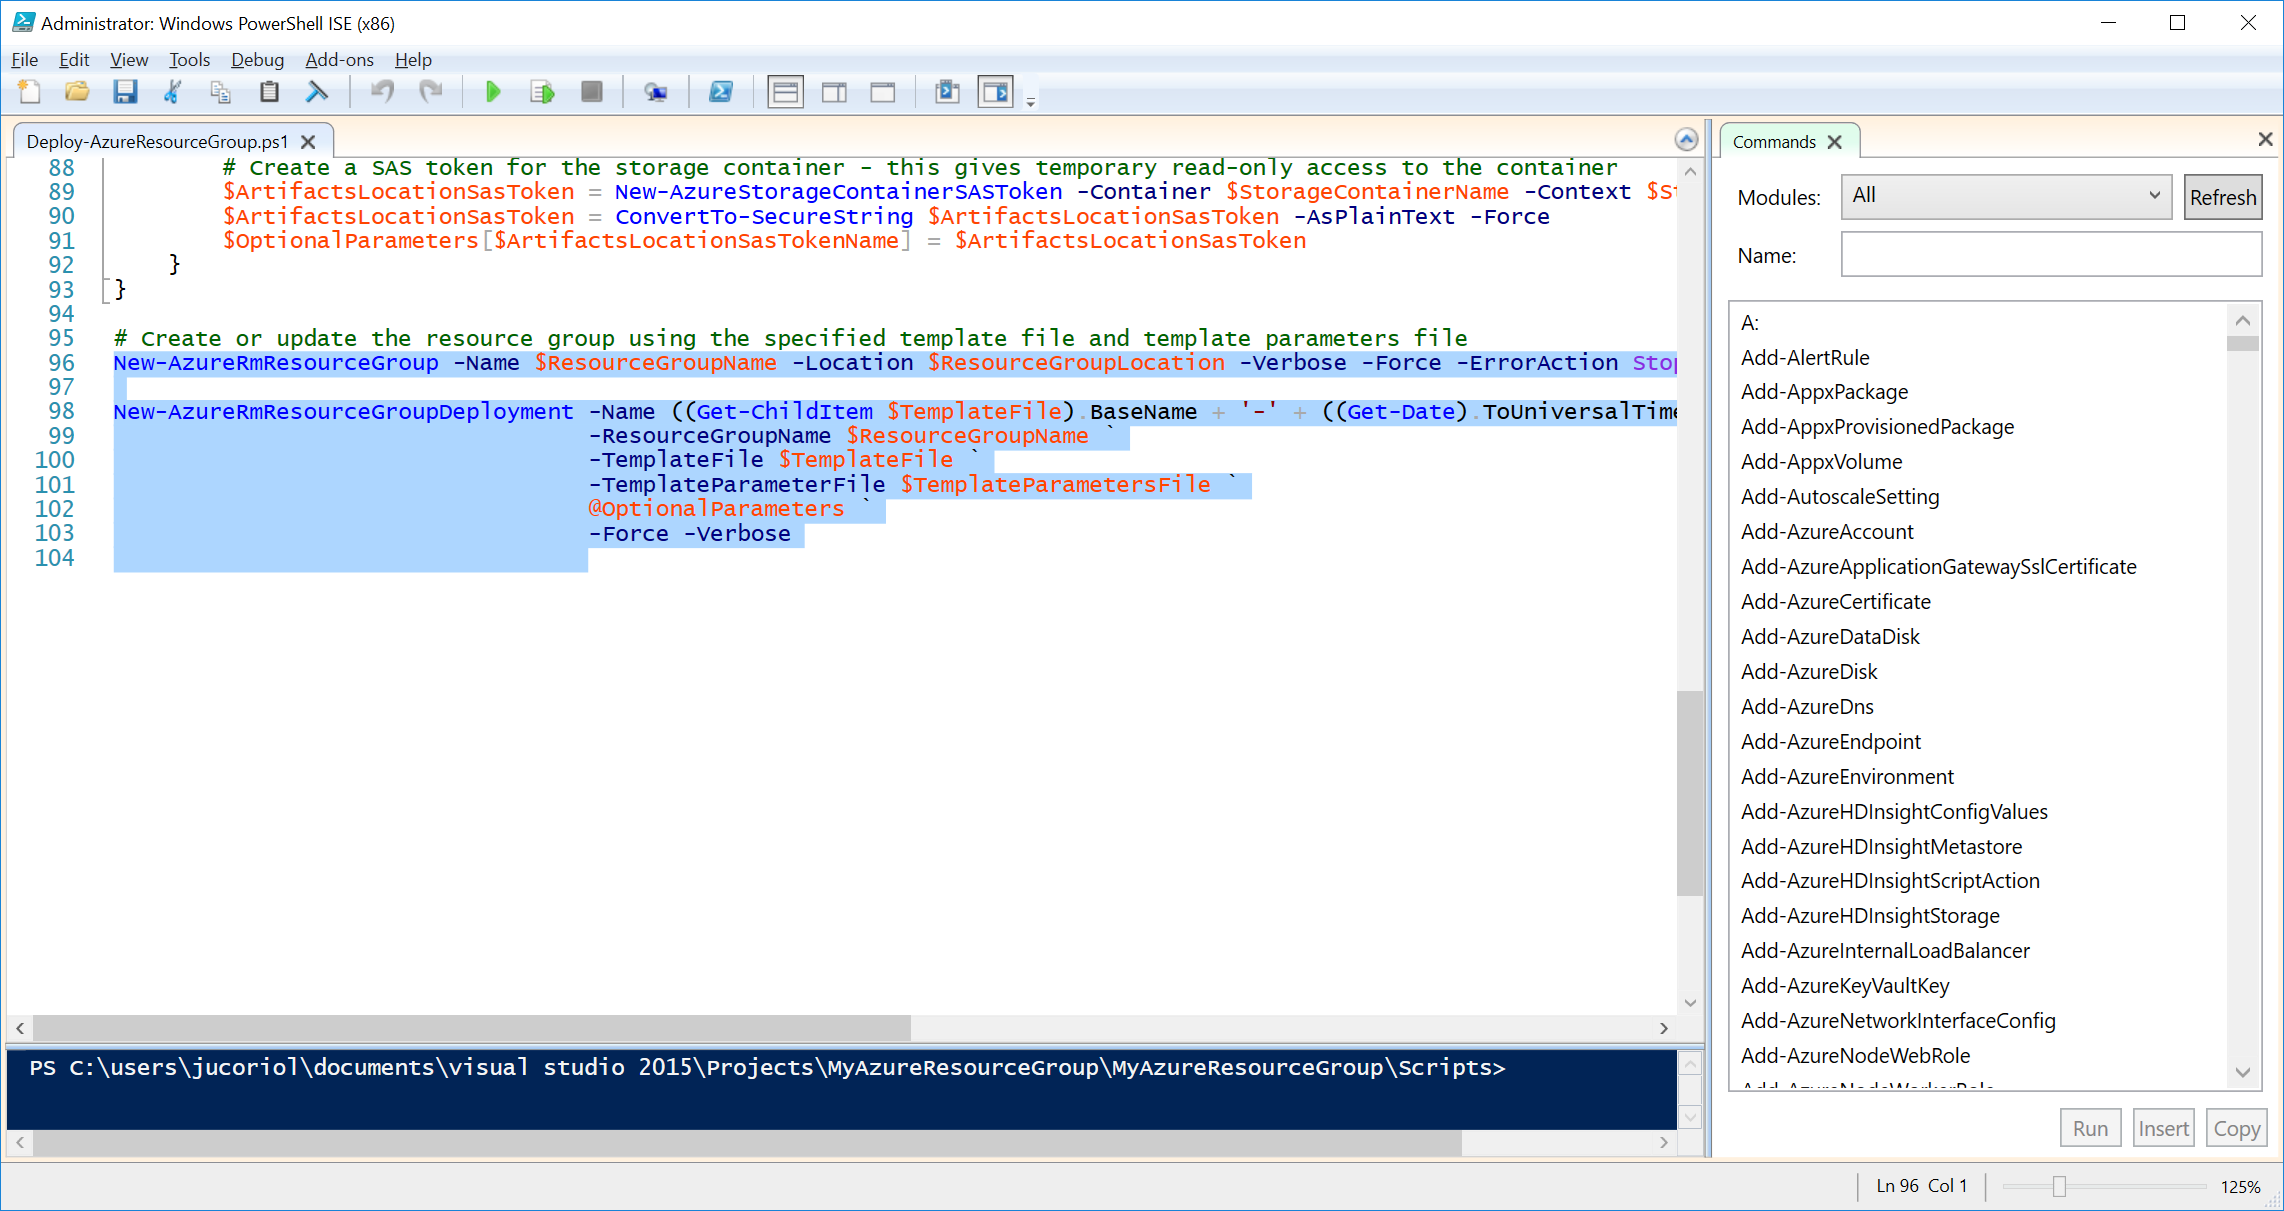
Task: Click the Save script floppy icon
Action: point(125,92)
